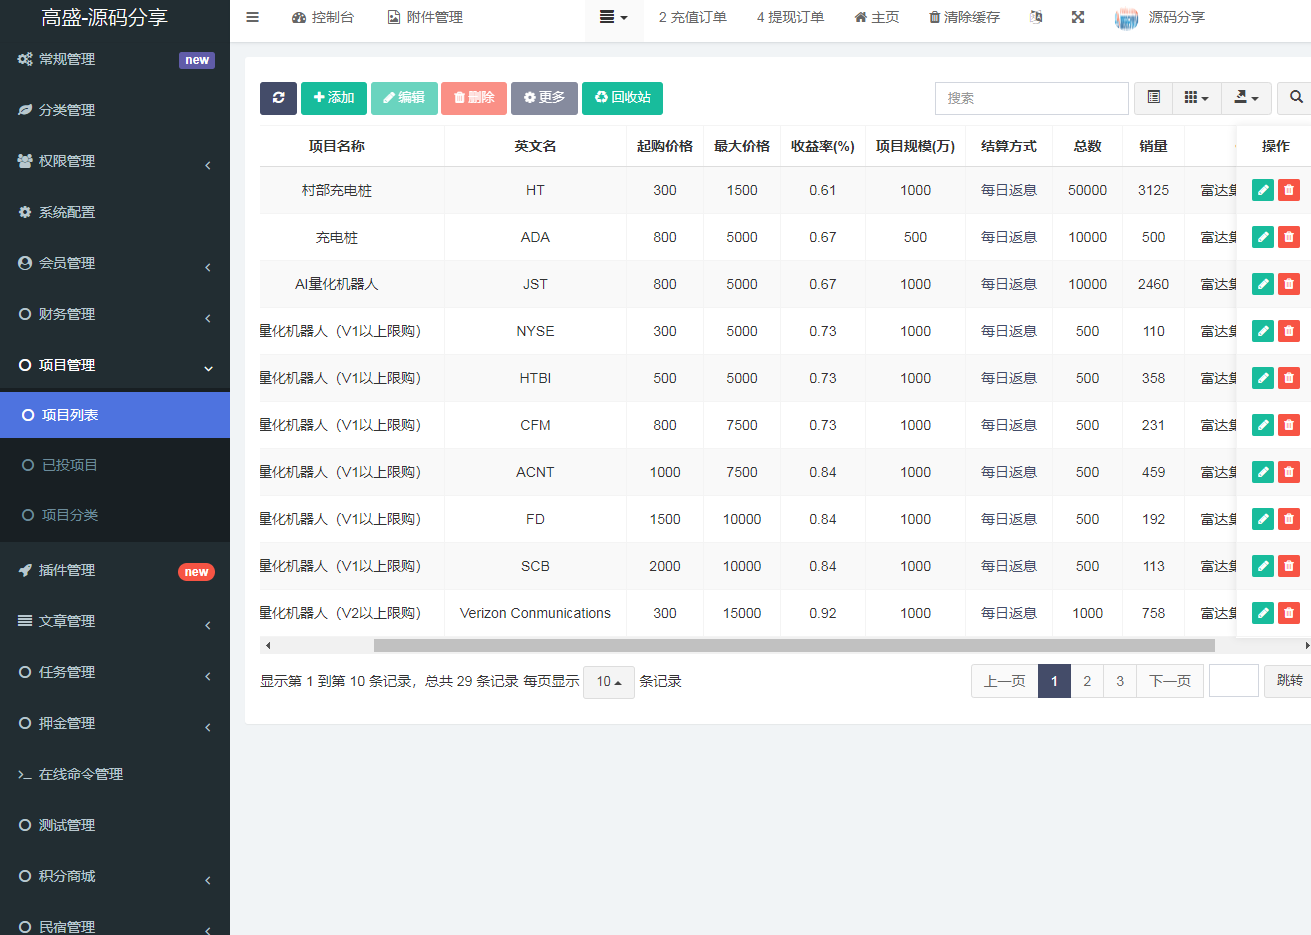The image size is (1311, 935).
Task: Open 已投项目 in the sidebar
Action: (70, 465)
